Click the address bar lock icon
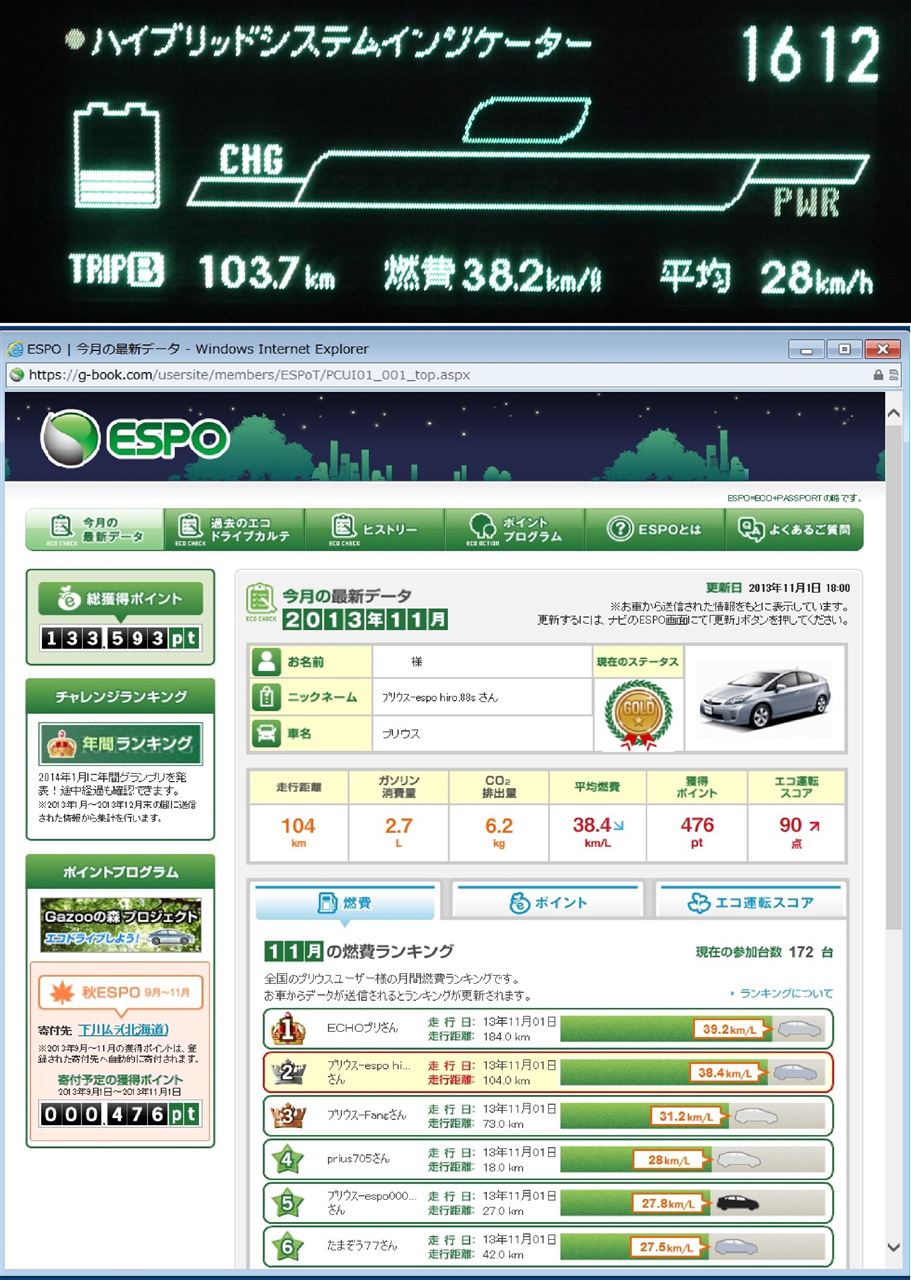Screen dimensions: 911x1280 [x=879, y=375]
